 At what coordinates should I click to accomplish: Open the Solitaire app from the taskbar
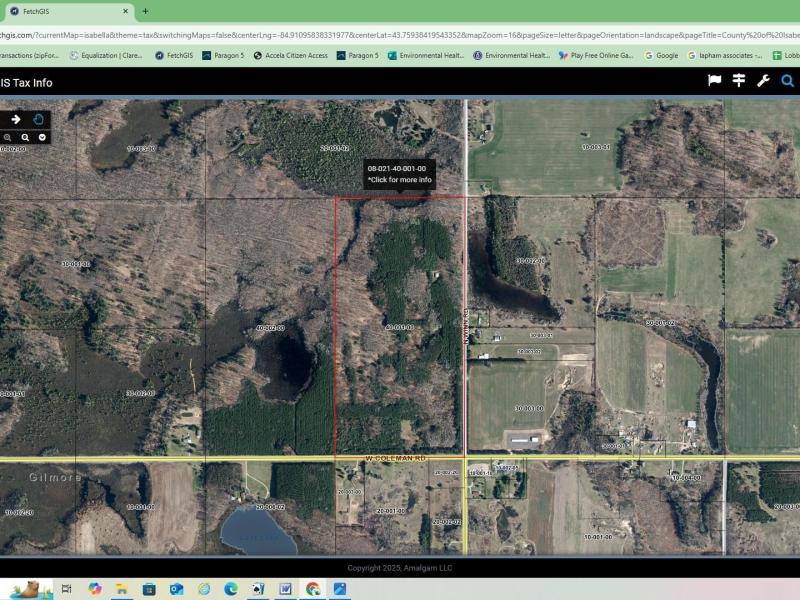coord(258,589)
